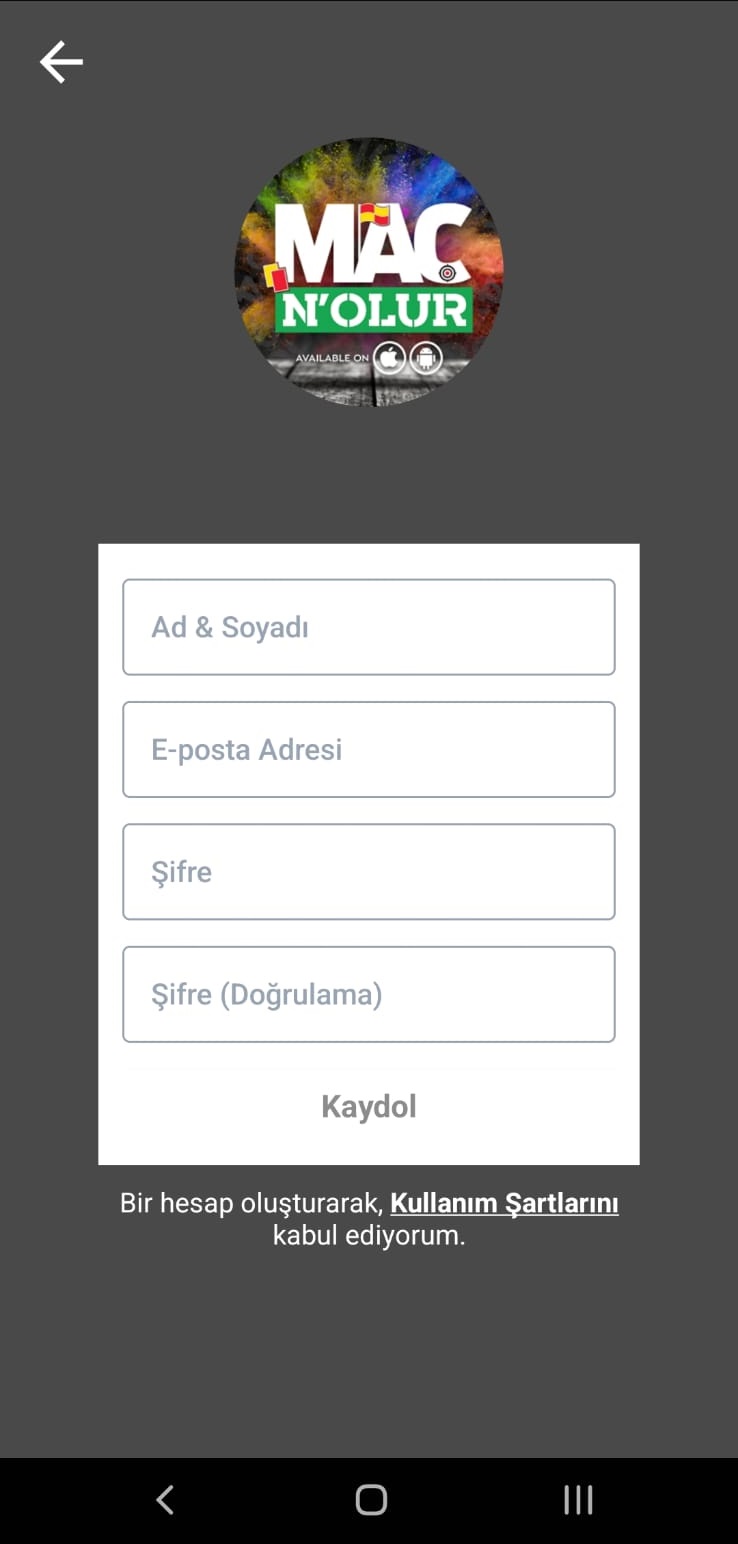
Task: Open recent apps from the navigation bar
Action: pyautogui.click(x=578, y=1499)
